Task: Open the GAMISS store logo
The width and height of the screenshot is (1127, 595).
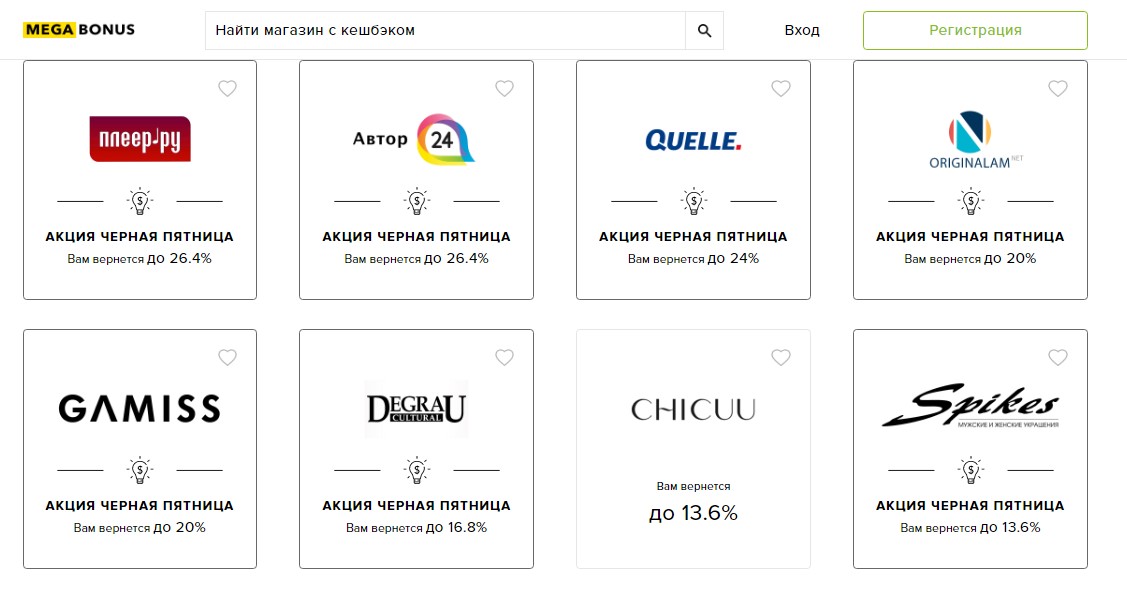Action: coord(140,408)
